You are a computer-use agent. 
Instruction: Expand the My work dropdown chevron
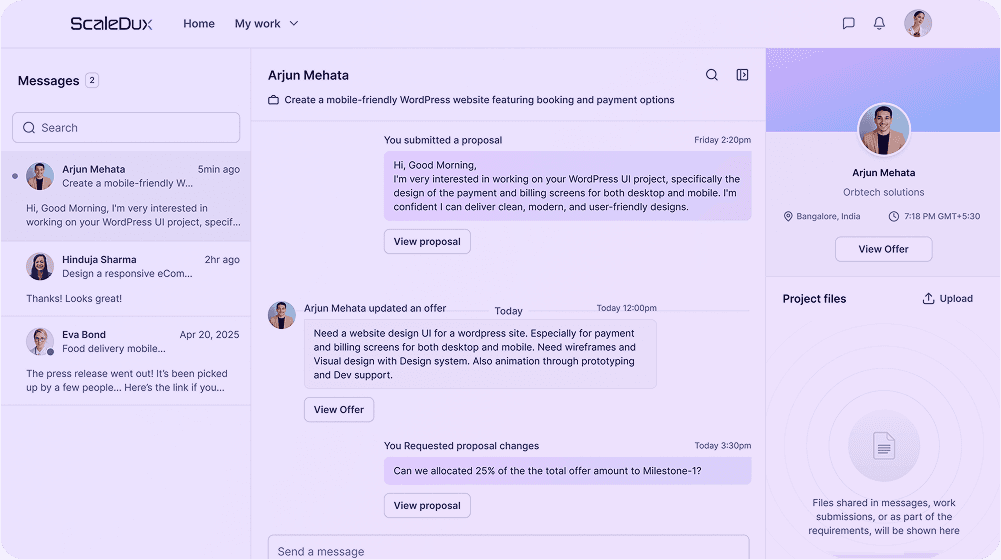tap(294, 24)
